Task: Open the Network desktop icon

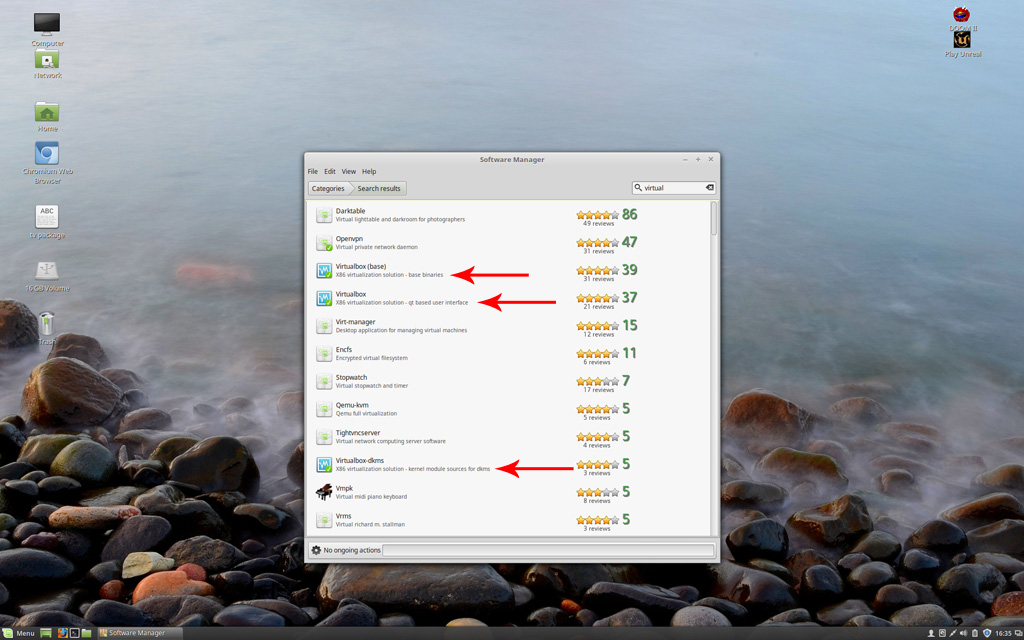Action: tap(47, 59)
